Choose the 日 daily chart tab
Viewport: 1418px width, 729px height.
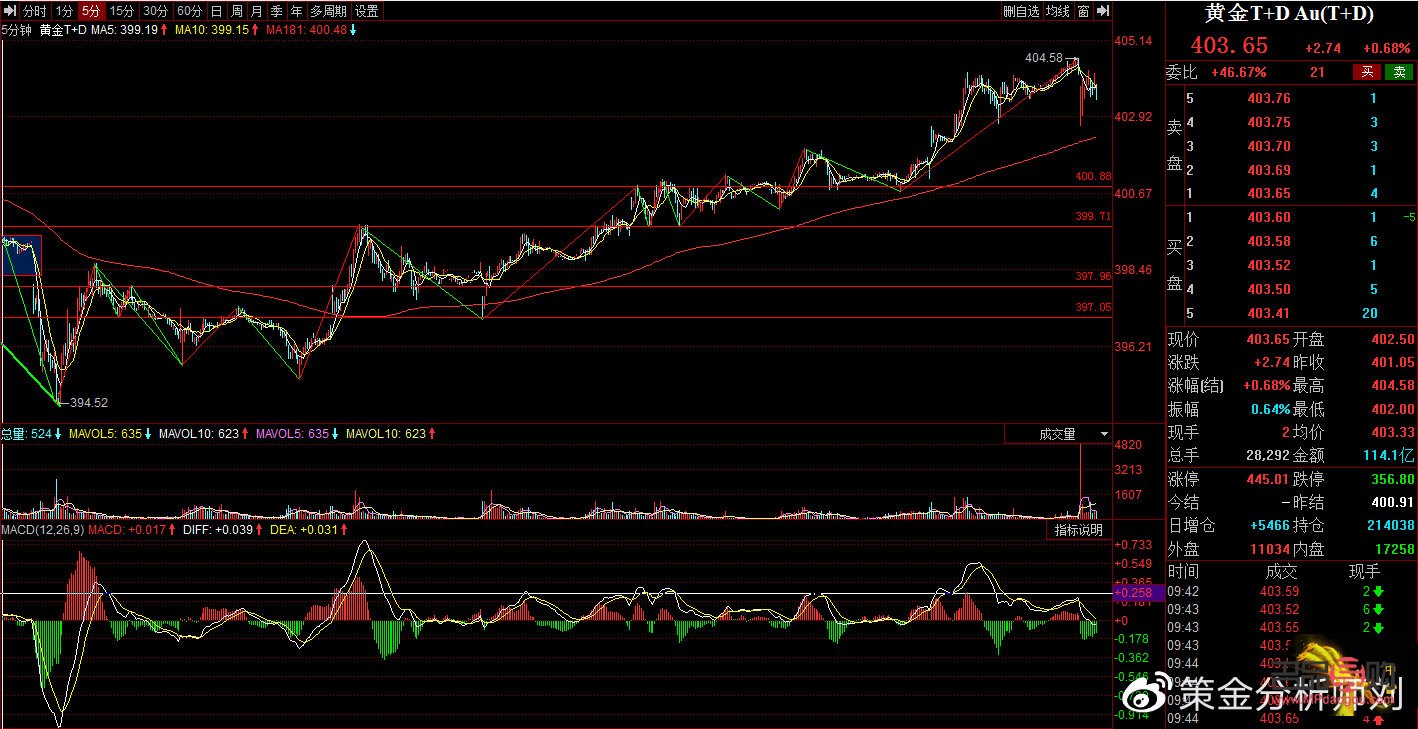pos(216,11)
